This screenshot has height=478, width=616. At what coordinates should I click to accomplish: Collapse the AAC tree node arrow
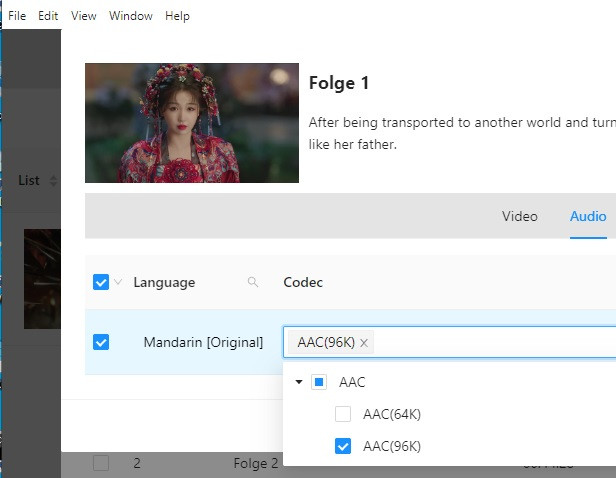point(298,382)
